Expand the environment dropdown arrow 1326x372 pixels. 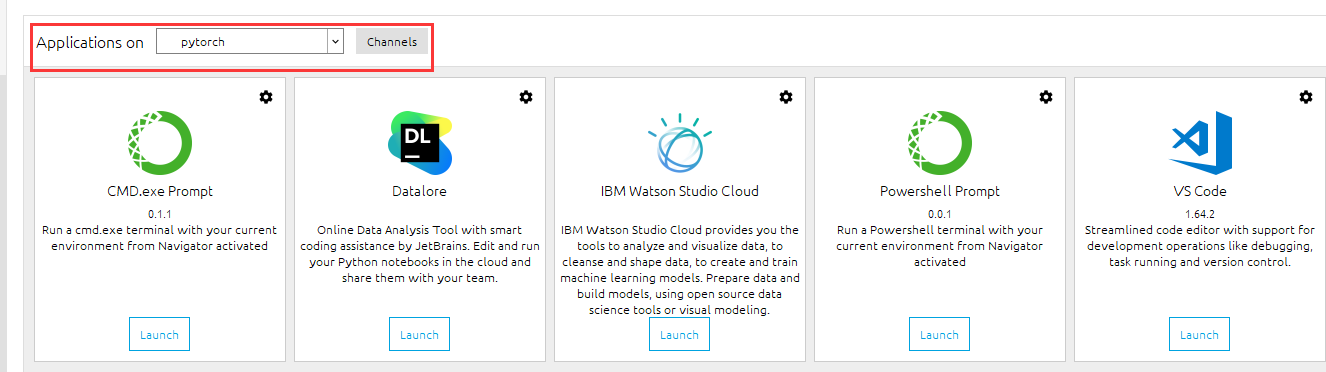point(335,42)
